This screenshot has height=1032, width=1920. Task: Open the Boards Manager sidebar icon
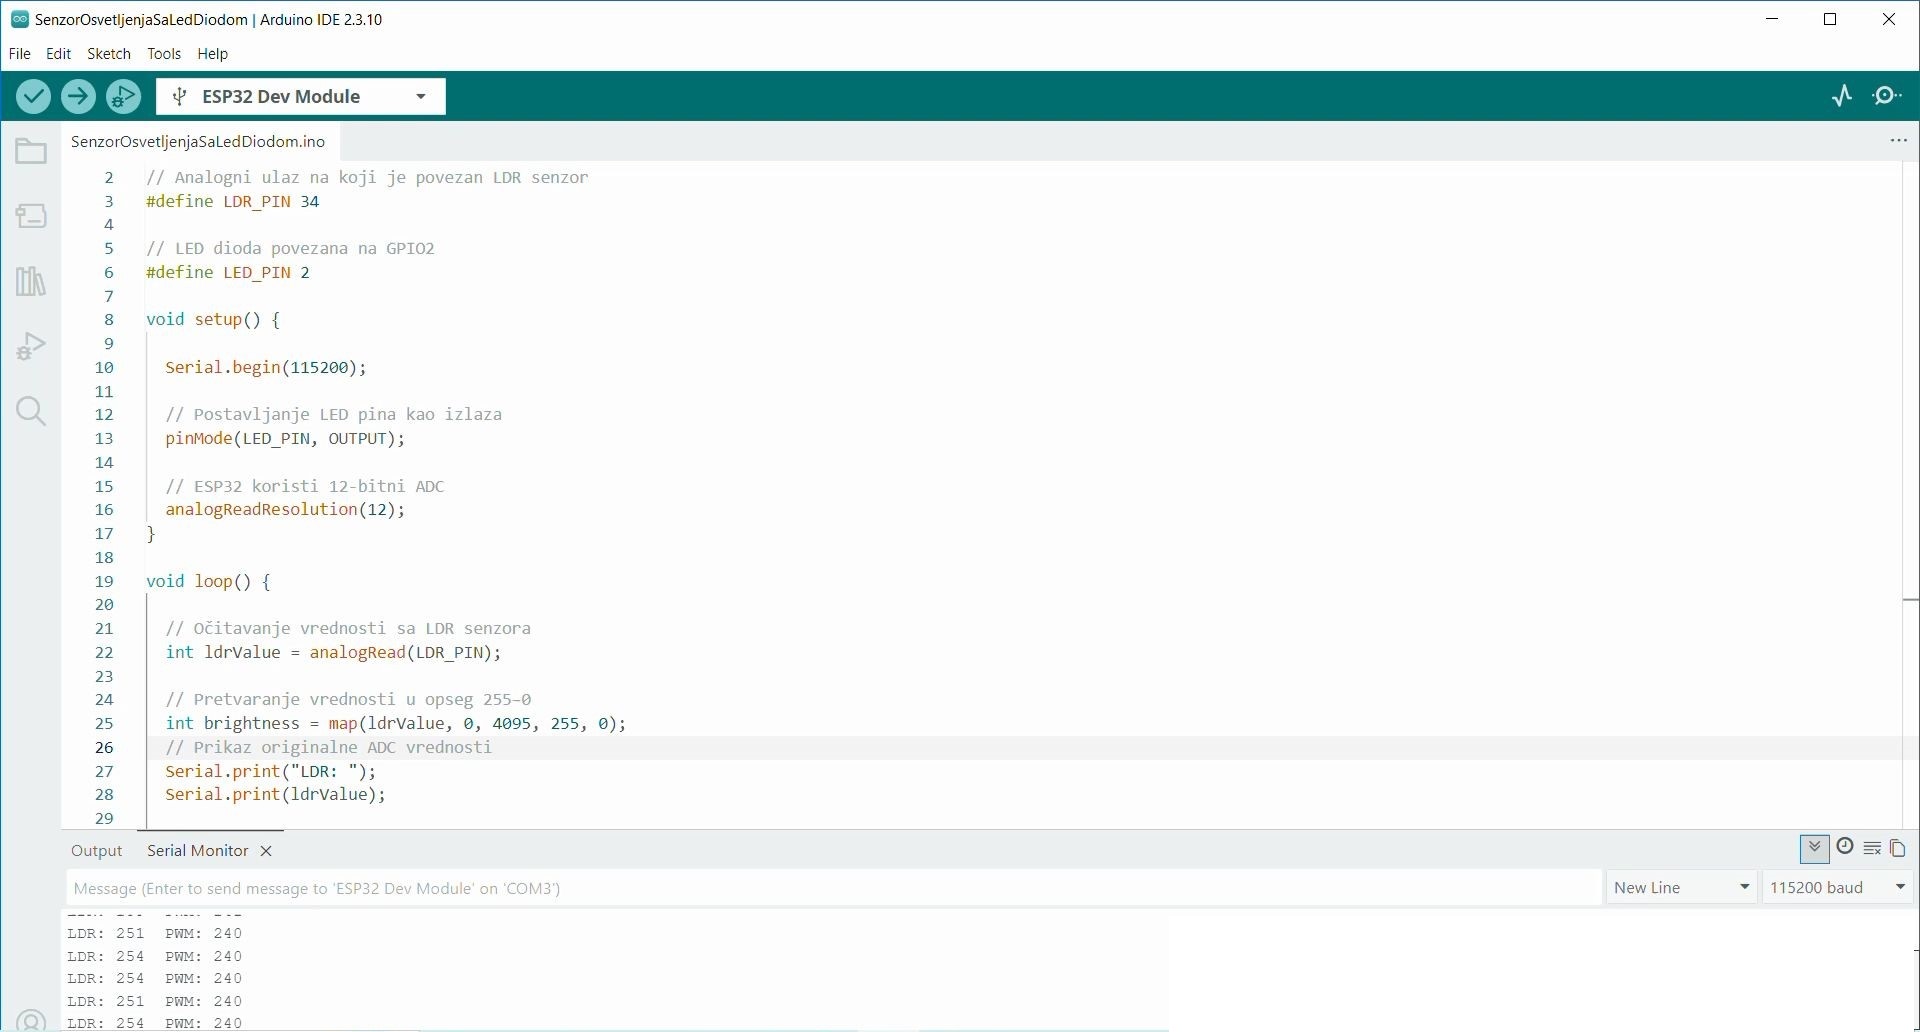point(31,216)
